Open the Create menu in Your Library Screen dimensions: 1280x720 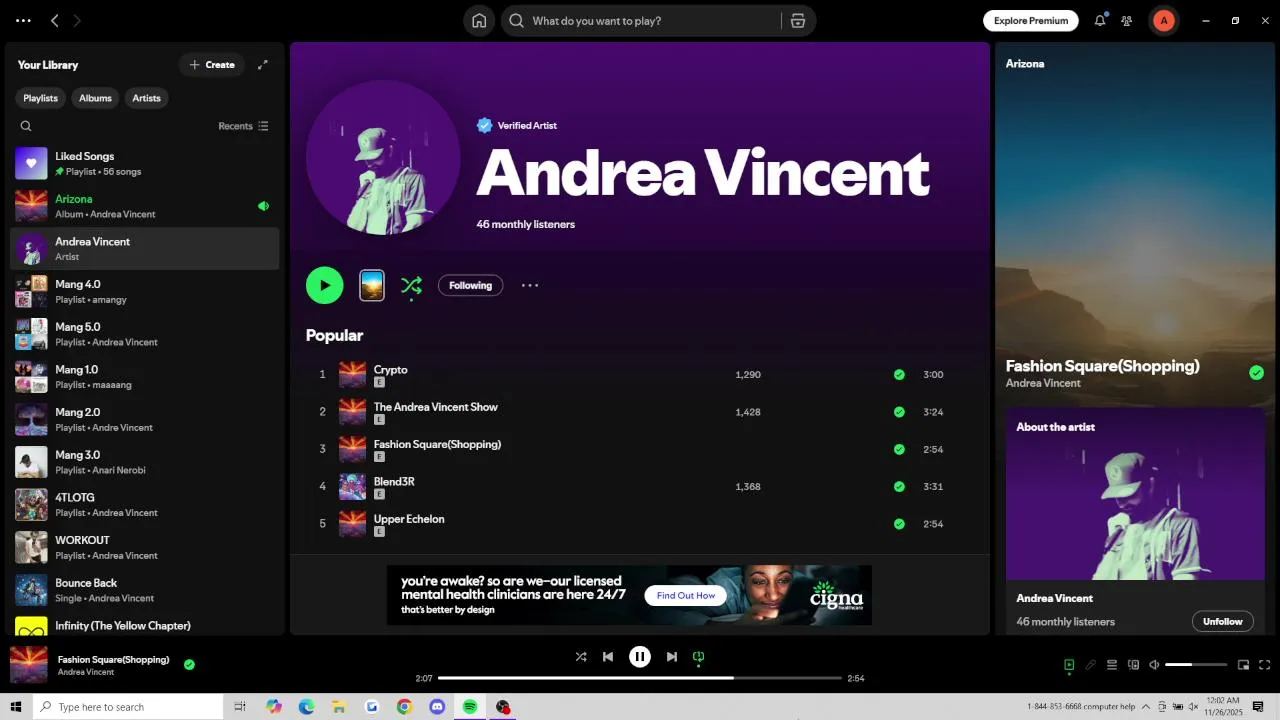[212, 65]
